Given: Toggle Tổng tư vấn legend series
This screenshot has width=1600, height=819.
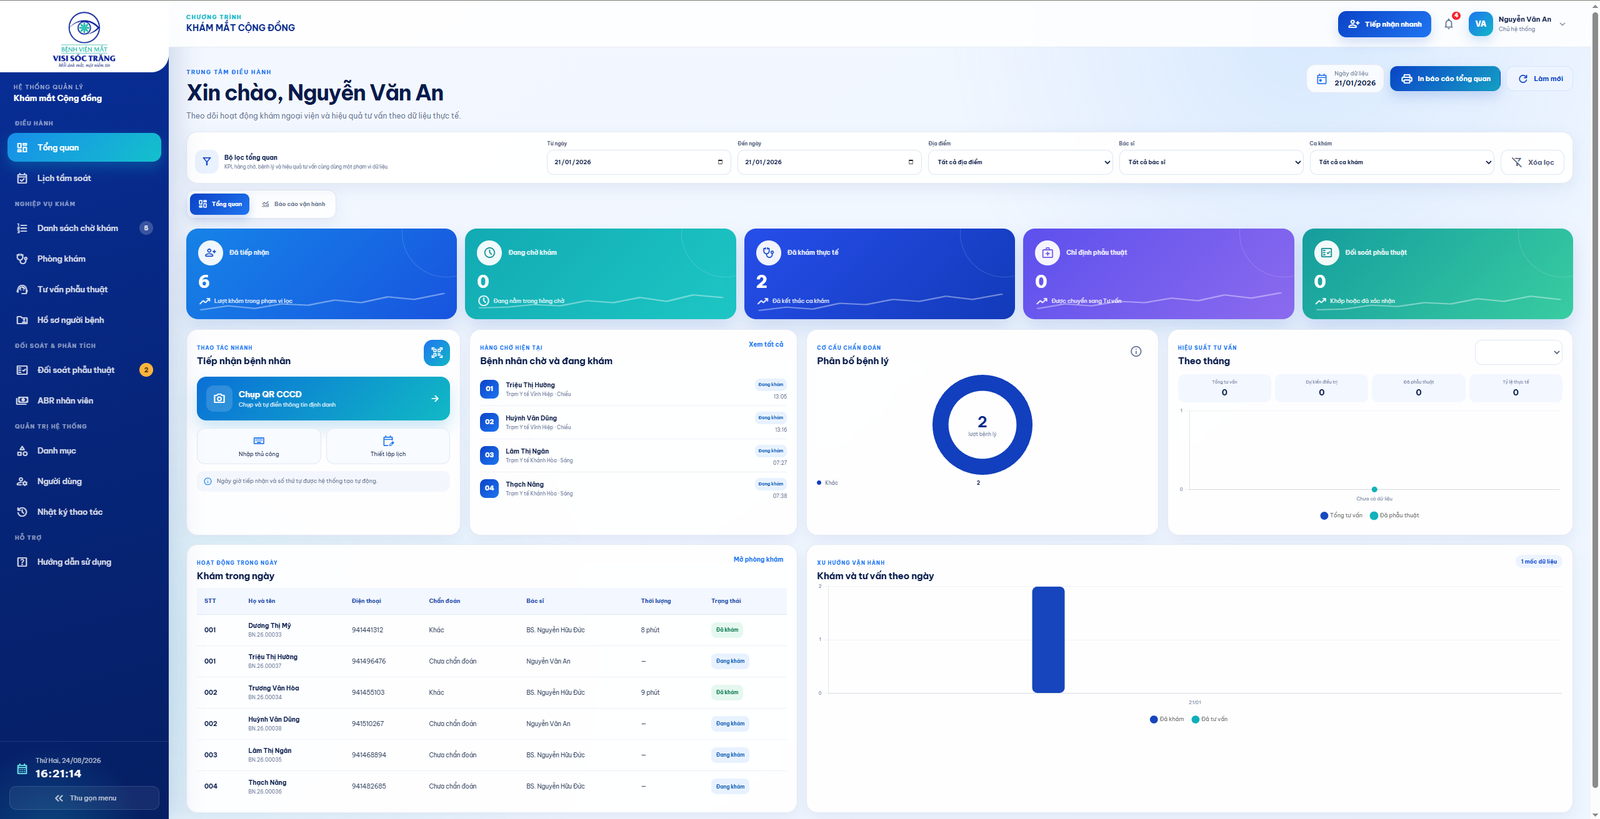Looking at the screenshot, I should 1341,516.
